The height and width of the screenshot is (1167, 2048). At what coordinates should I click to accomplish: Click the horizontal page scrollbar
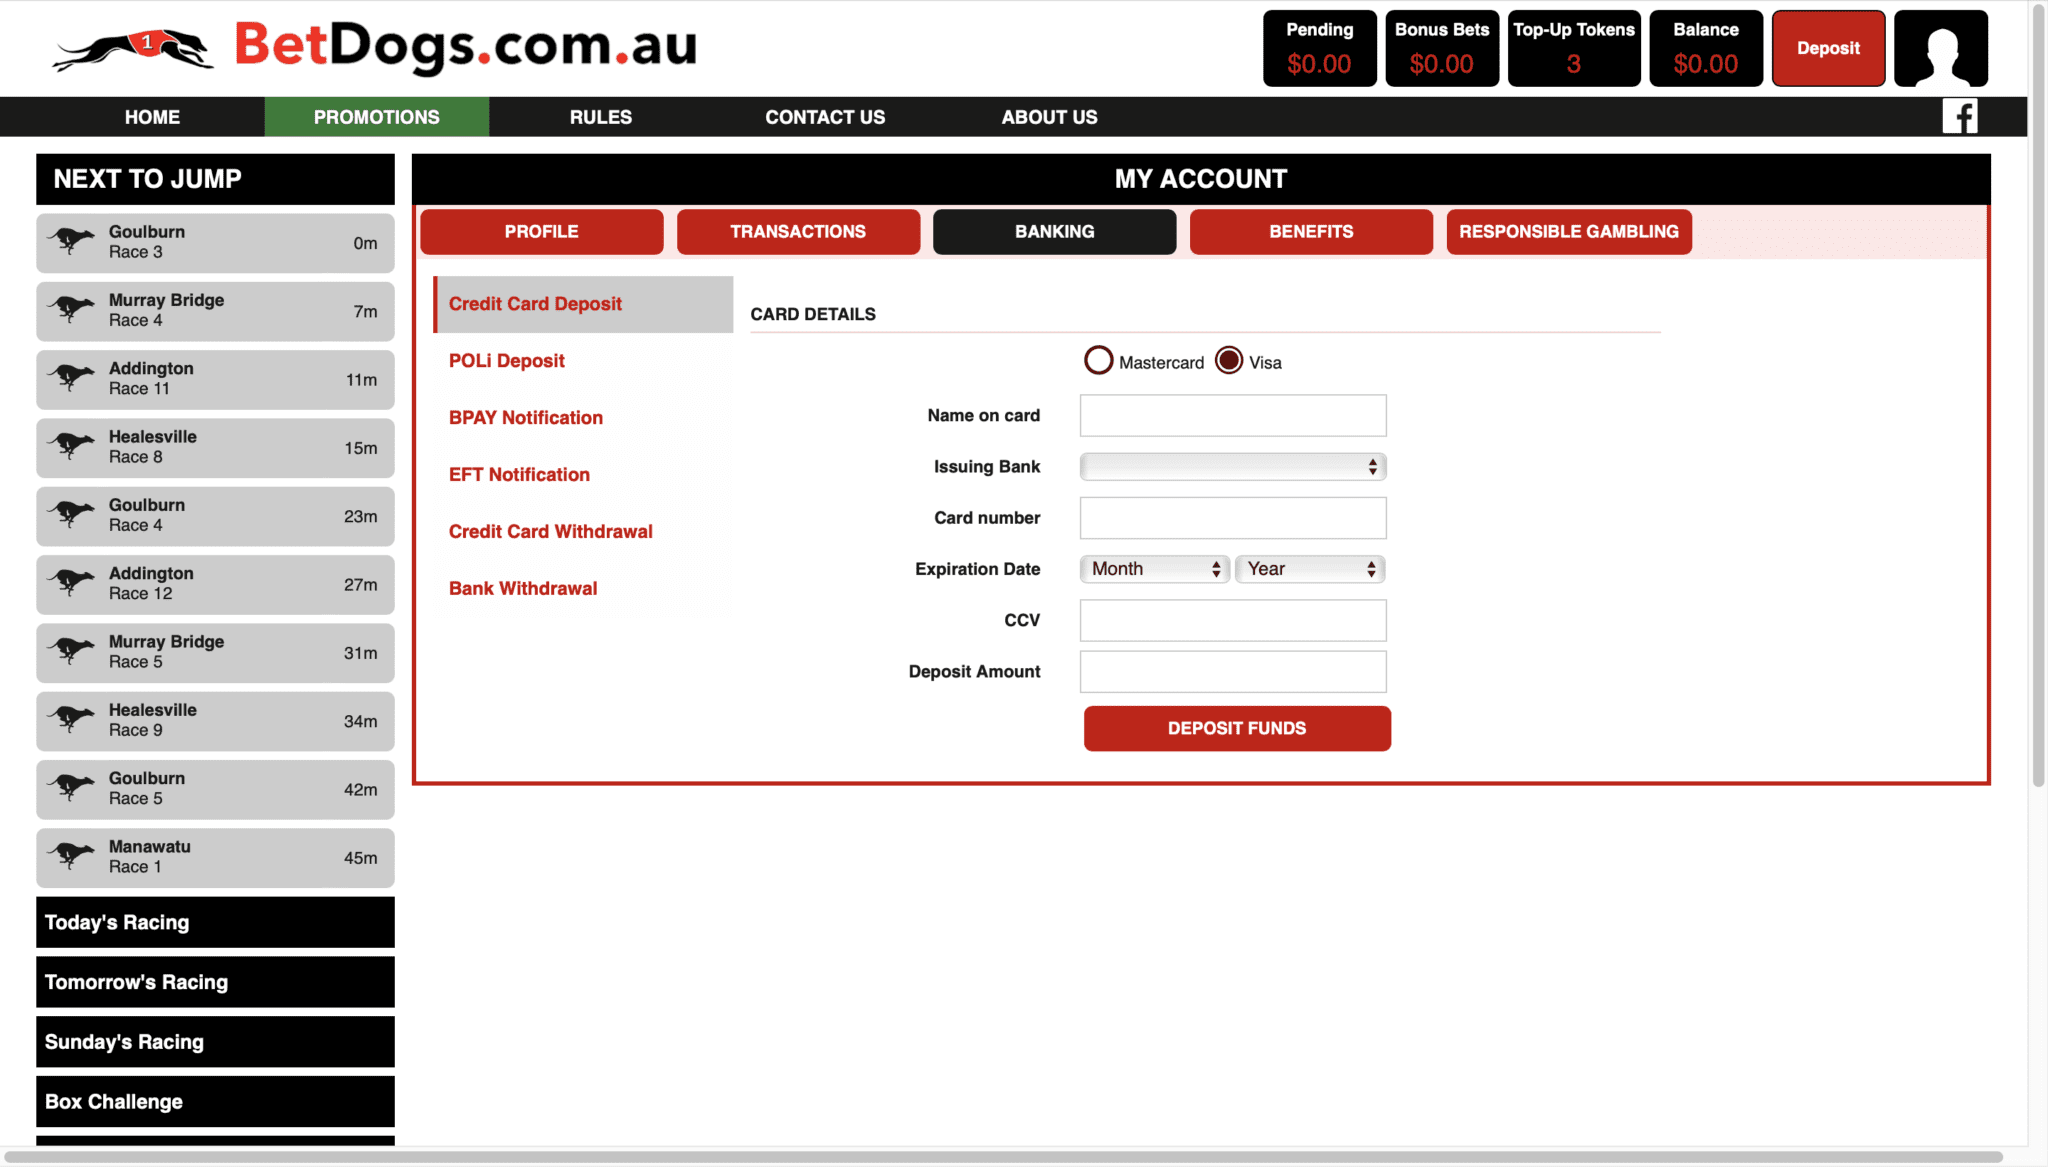point(1003,1157)
